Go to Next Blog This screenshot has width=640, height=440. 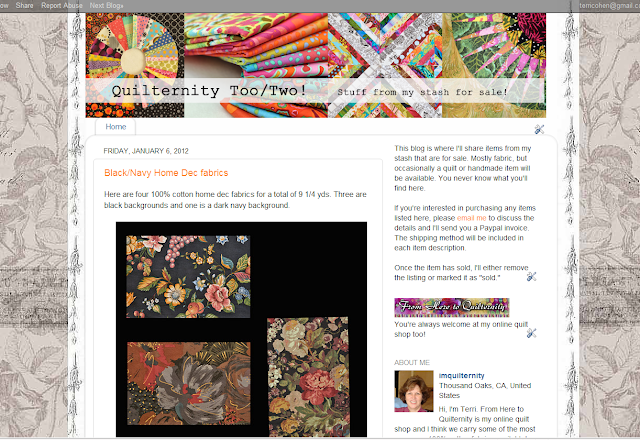click(106, 5)
